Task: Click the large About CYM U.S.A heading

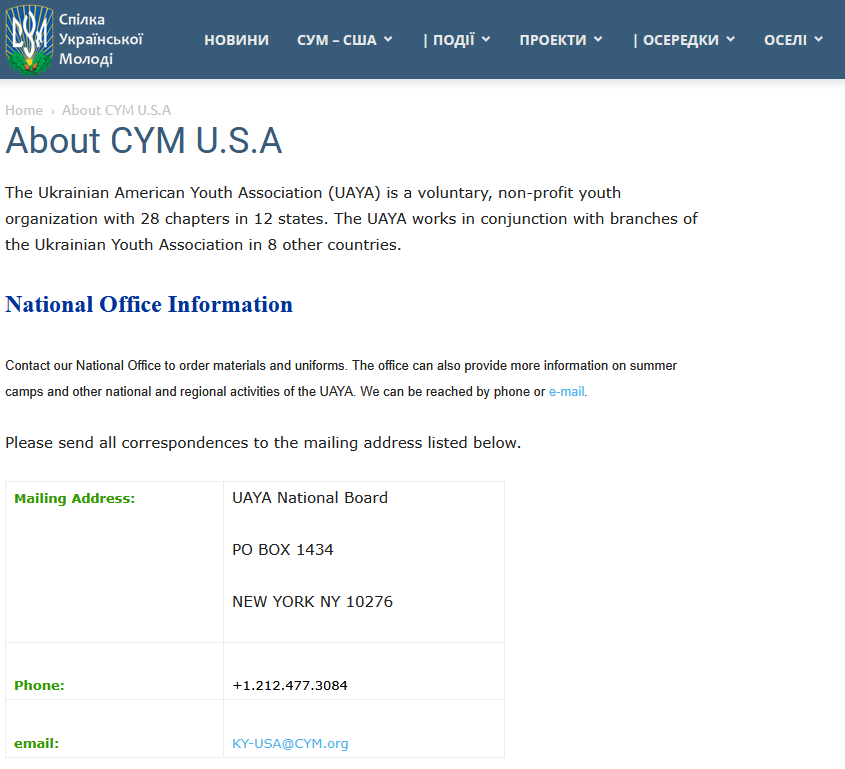Action: (144, 141)
